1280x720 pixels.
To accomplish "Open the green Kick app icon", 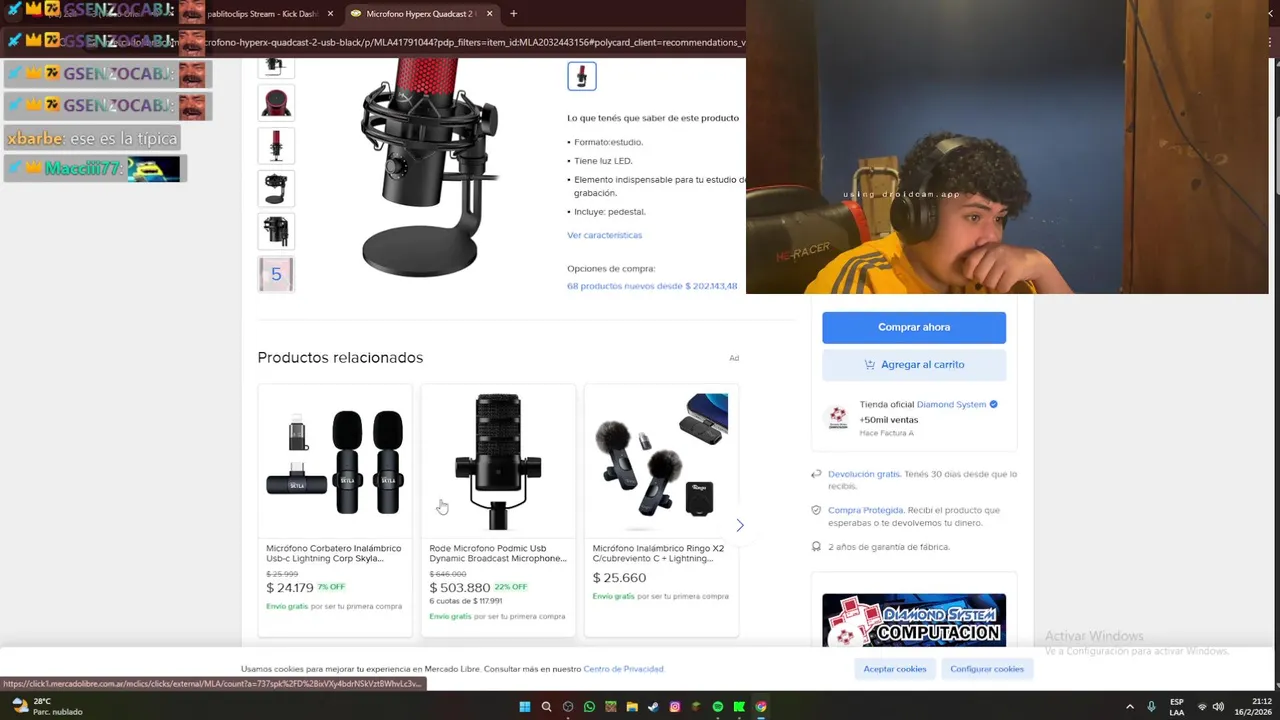I will point(739,707).
